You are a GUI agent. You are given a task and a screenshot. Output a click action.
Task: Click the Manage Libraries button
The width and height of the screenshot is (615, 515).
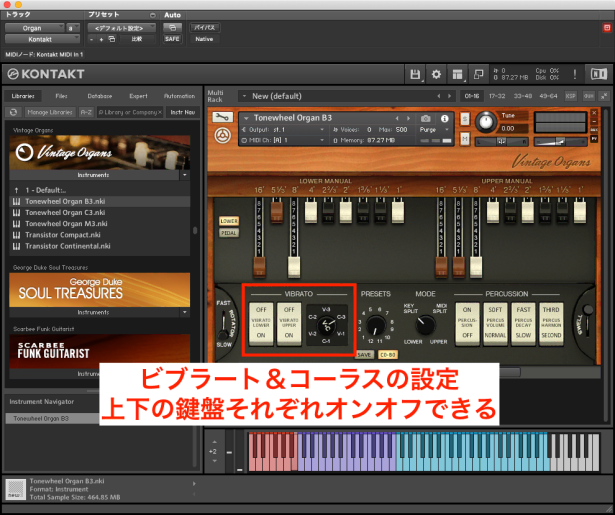coord(50,112)
